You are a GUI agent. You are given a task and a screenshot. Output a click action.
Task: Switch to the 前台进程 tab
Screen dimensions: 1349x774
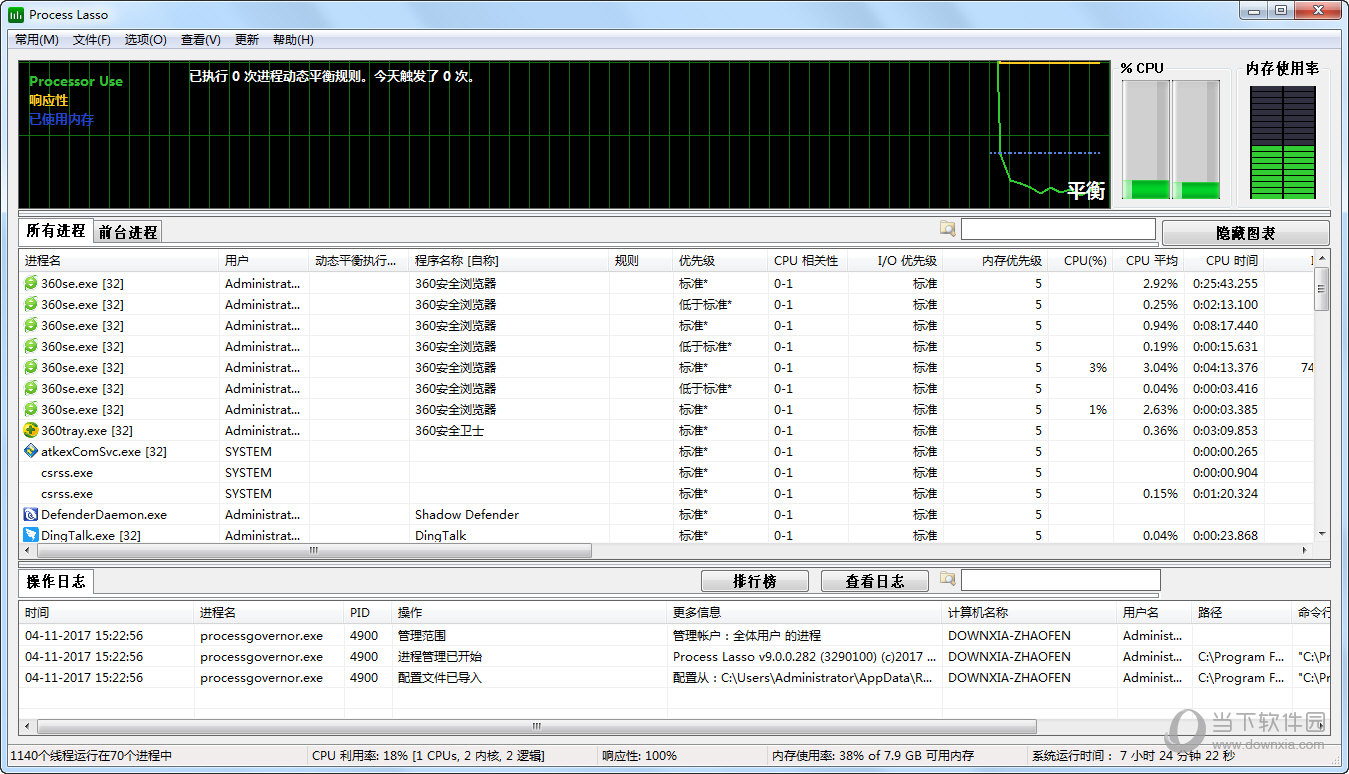pos(128,232)
